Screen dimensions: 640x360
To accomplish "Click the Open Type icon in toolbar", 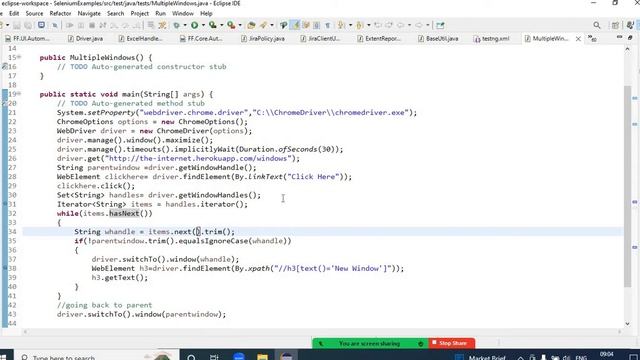I will (x=251, y=25).
